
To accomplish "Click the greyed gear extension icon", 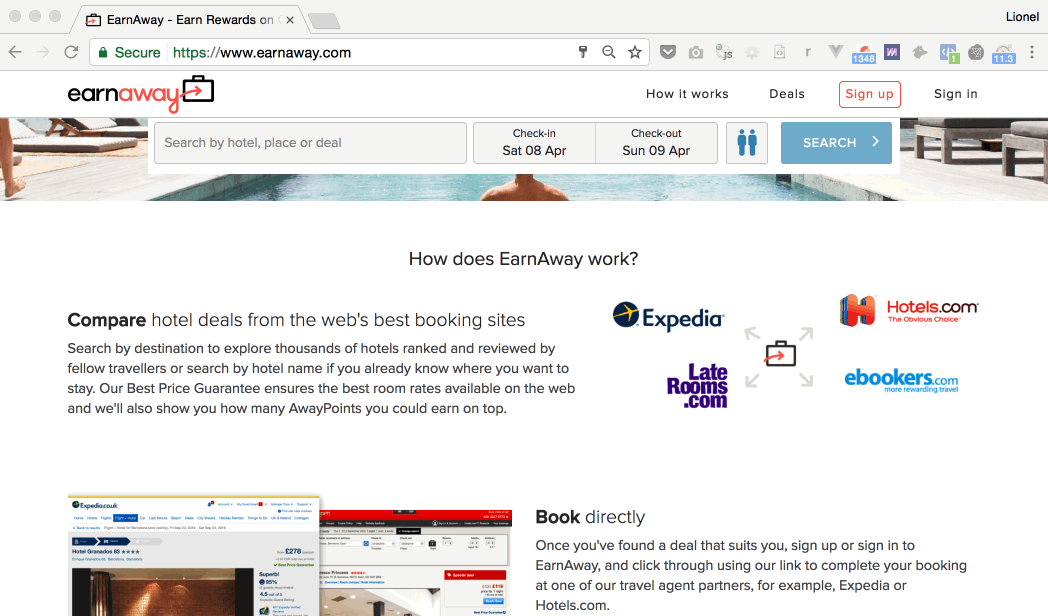I will pyautogui.click(x=752, y=52).
